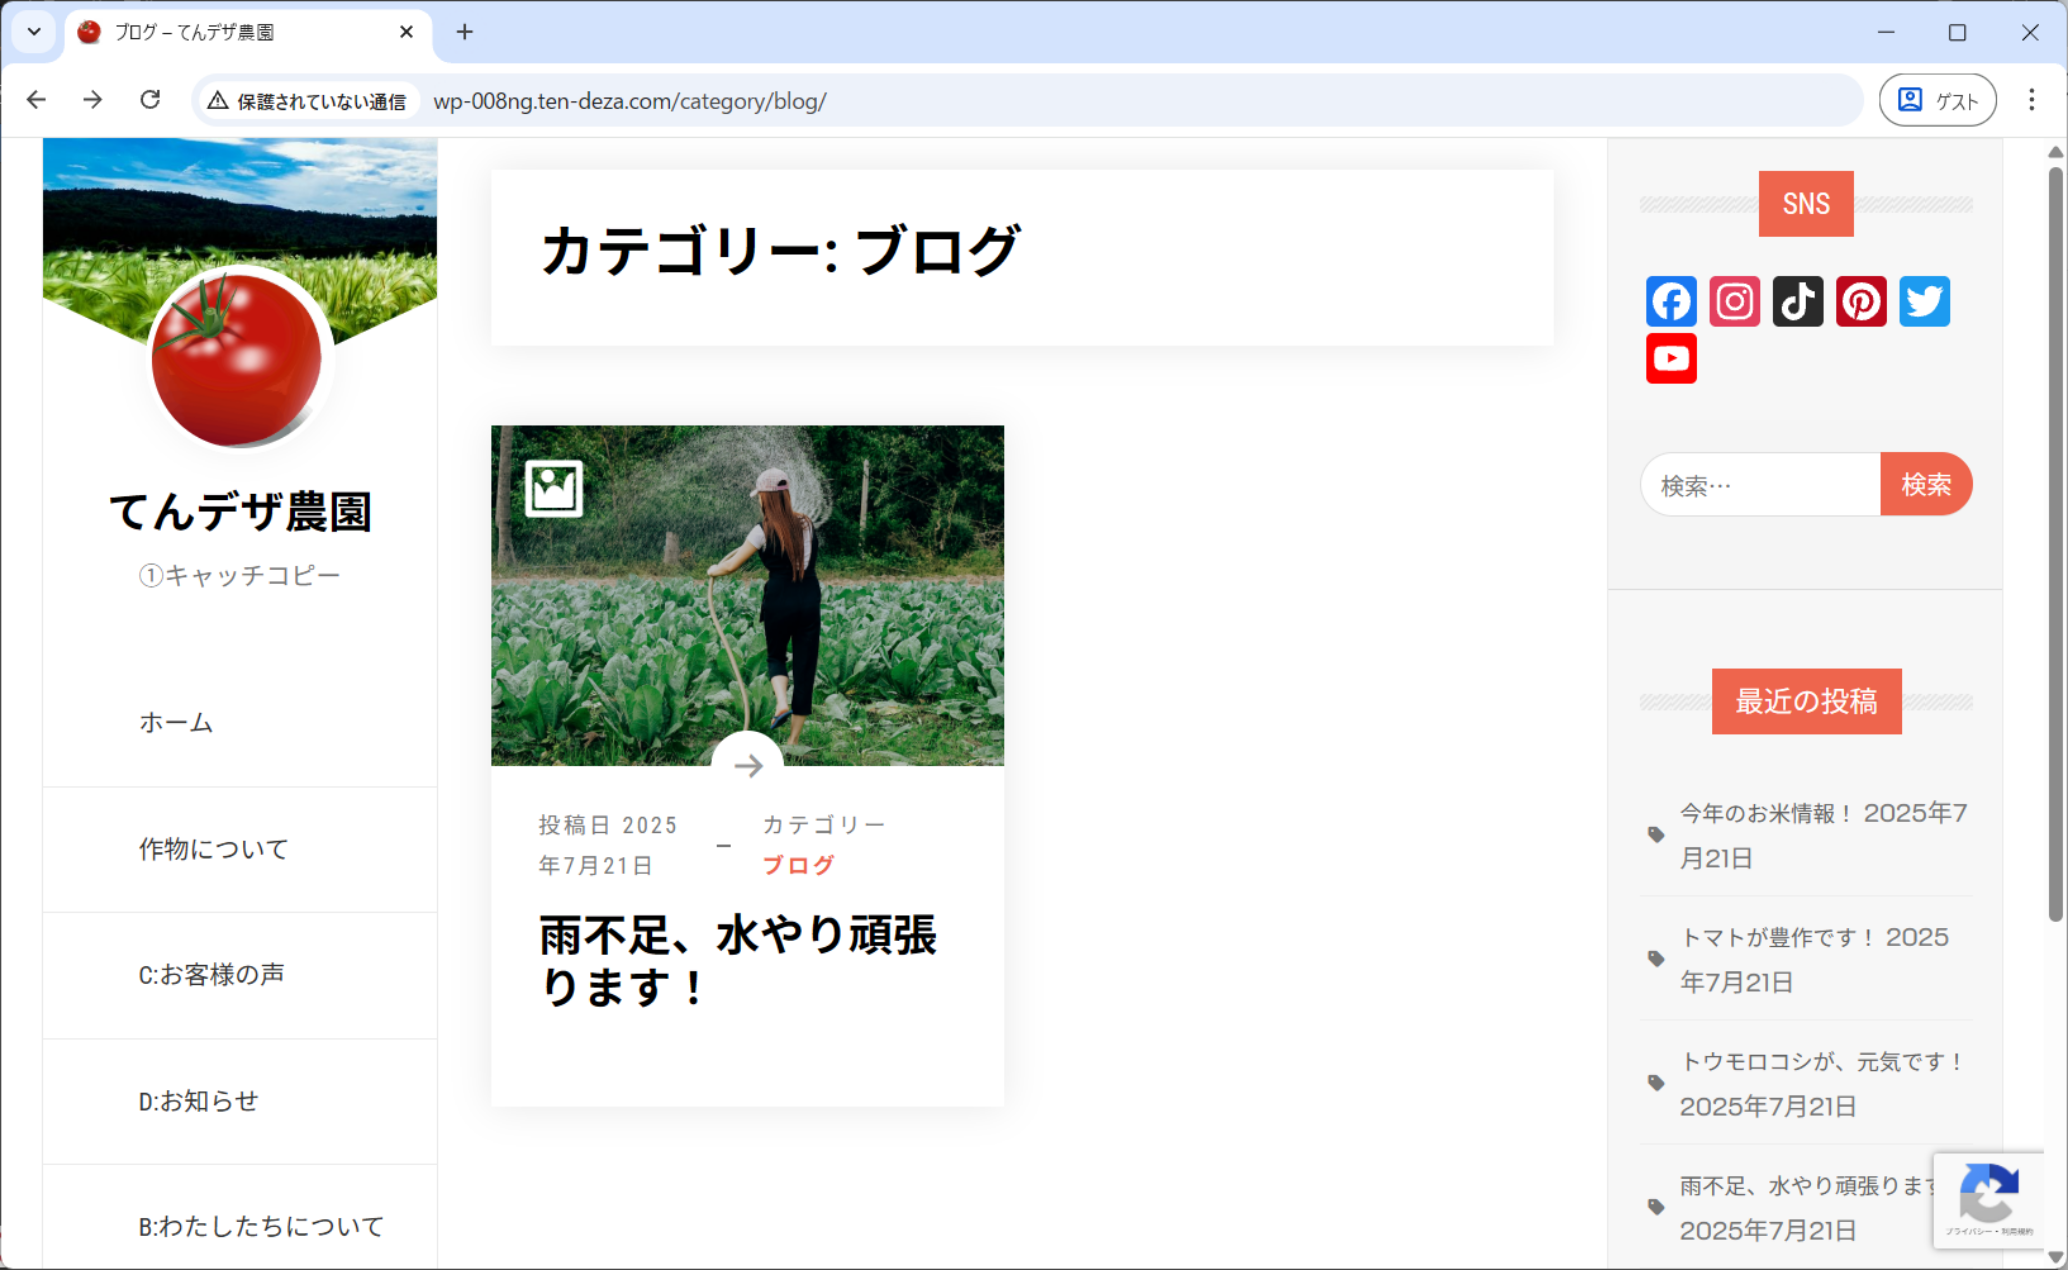Open the Instagram SNS icon
This screenshot has width=2068, height=1270.
pos(1734,301)
